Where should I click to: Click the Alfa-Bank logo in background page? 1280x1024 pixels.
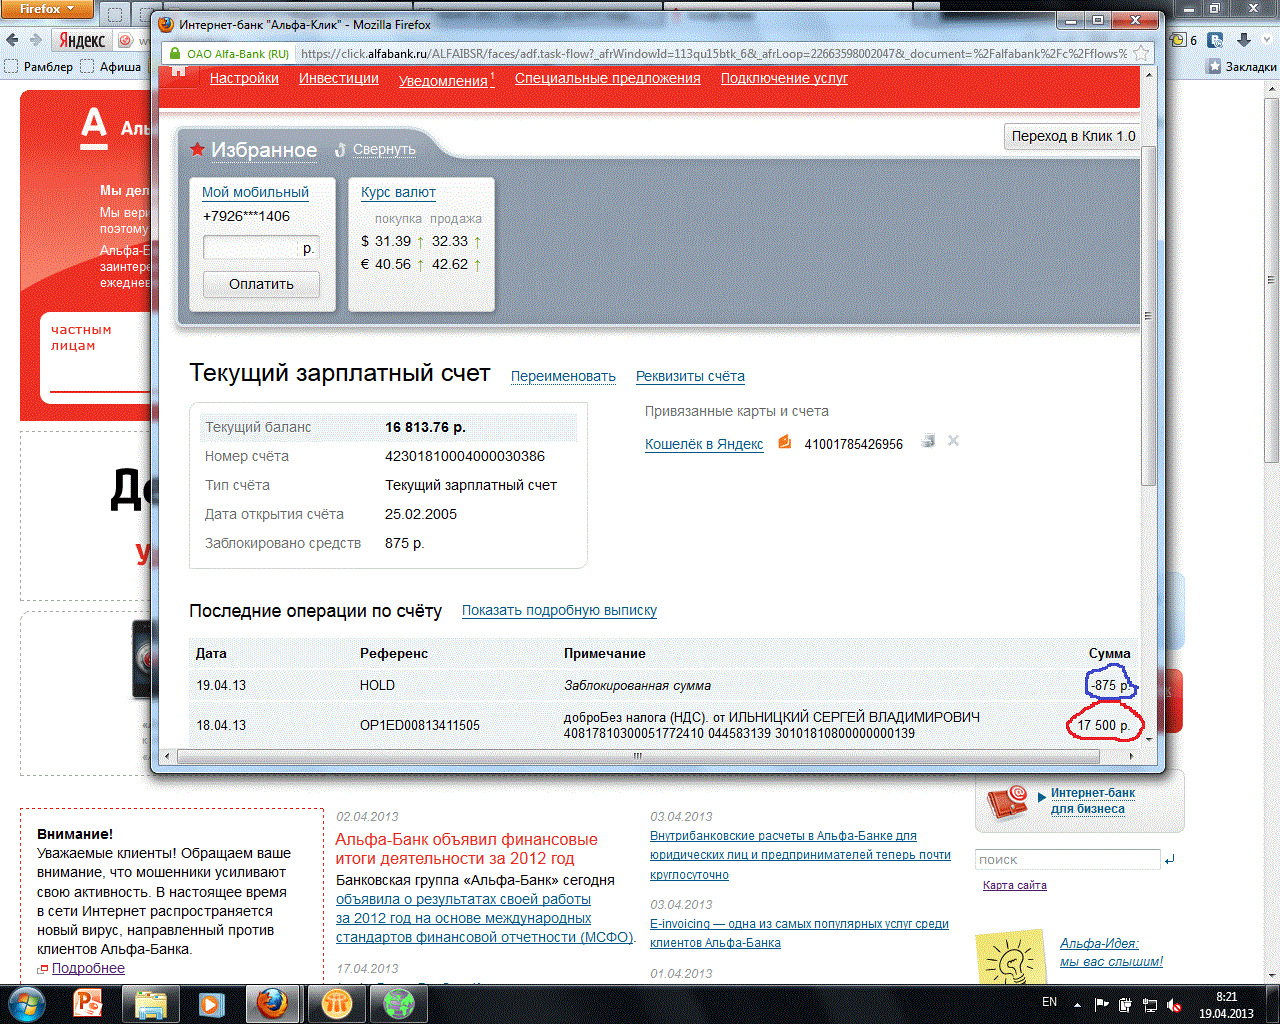93,129
